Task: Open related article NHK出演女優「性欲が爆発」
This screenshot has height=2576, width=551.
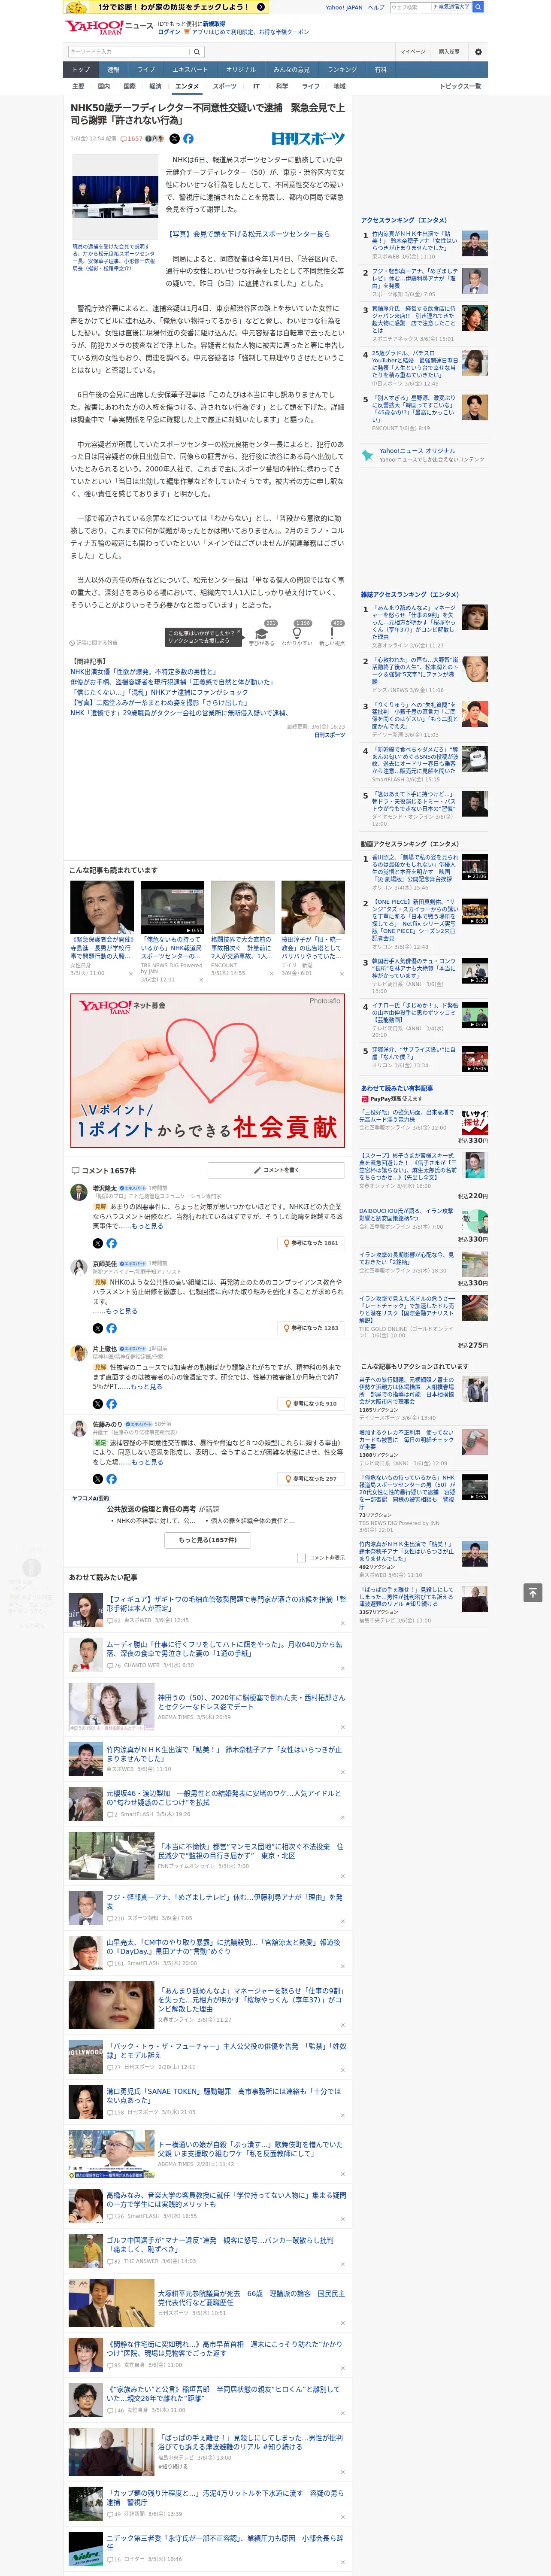Action: coord(143,671)
